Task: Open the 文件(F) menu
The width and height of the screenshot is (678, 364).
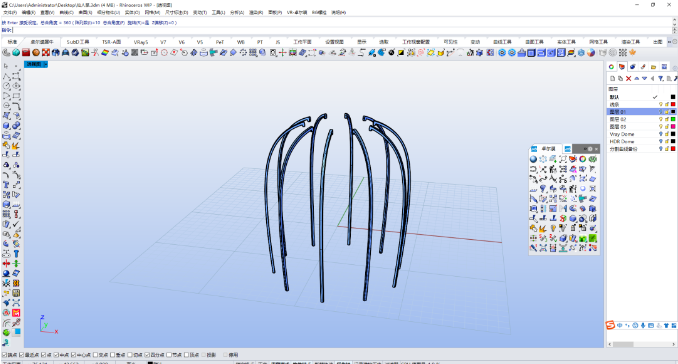Action: pyautogui.click(x=10, y=13)
